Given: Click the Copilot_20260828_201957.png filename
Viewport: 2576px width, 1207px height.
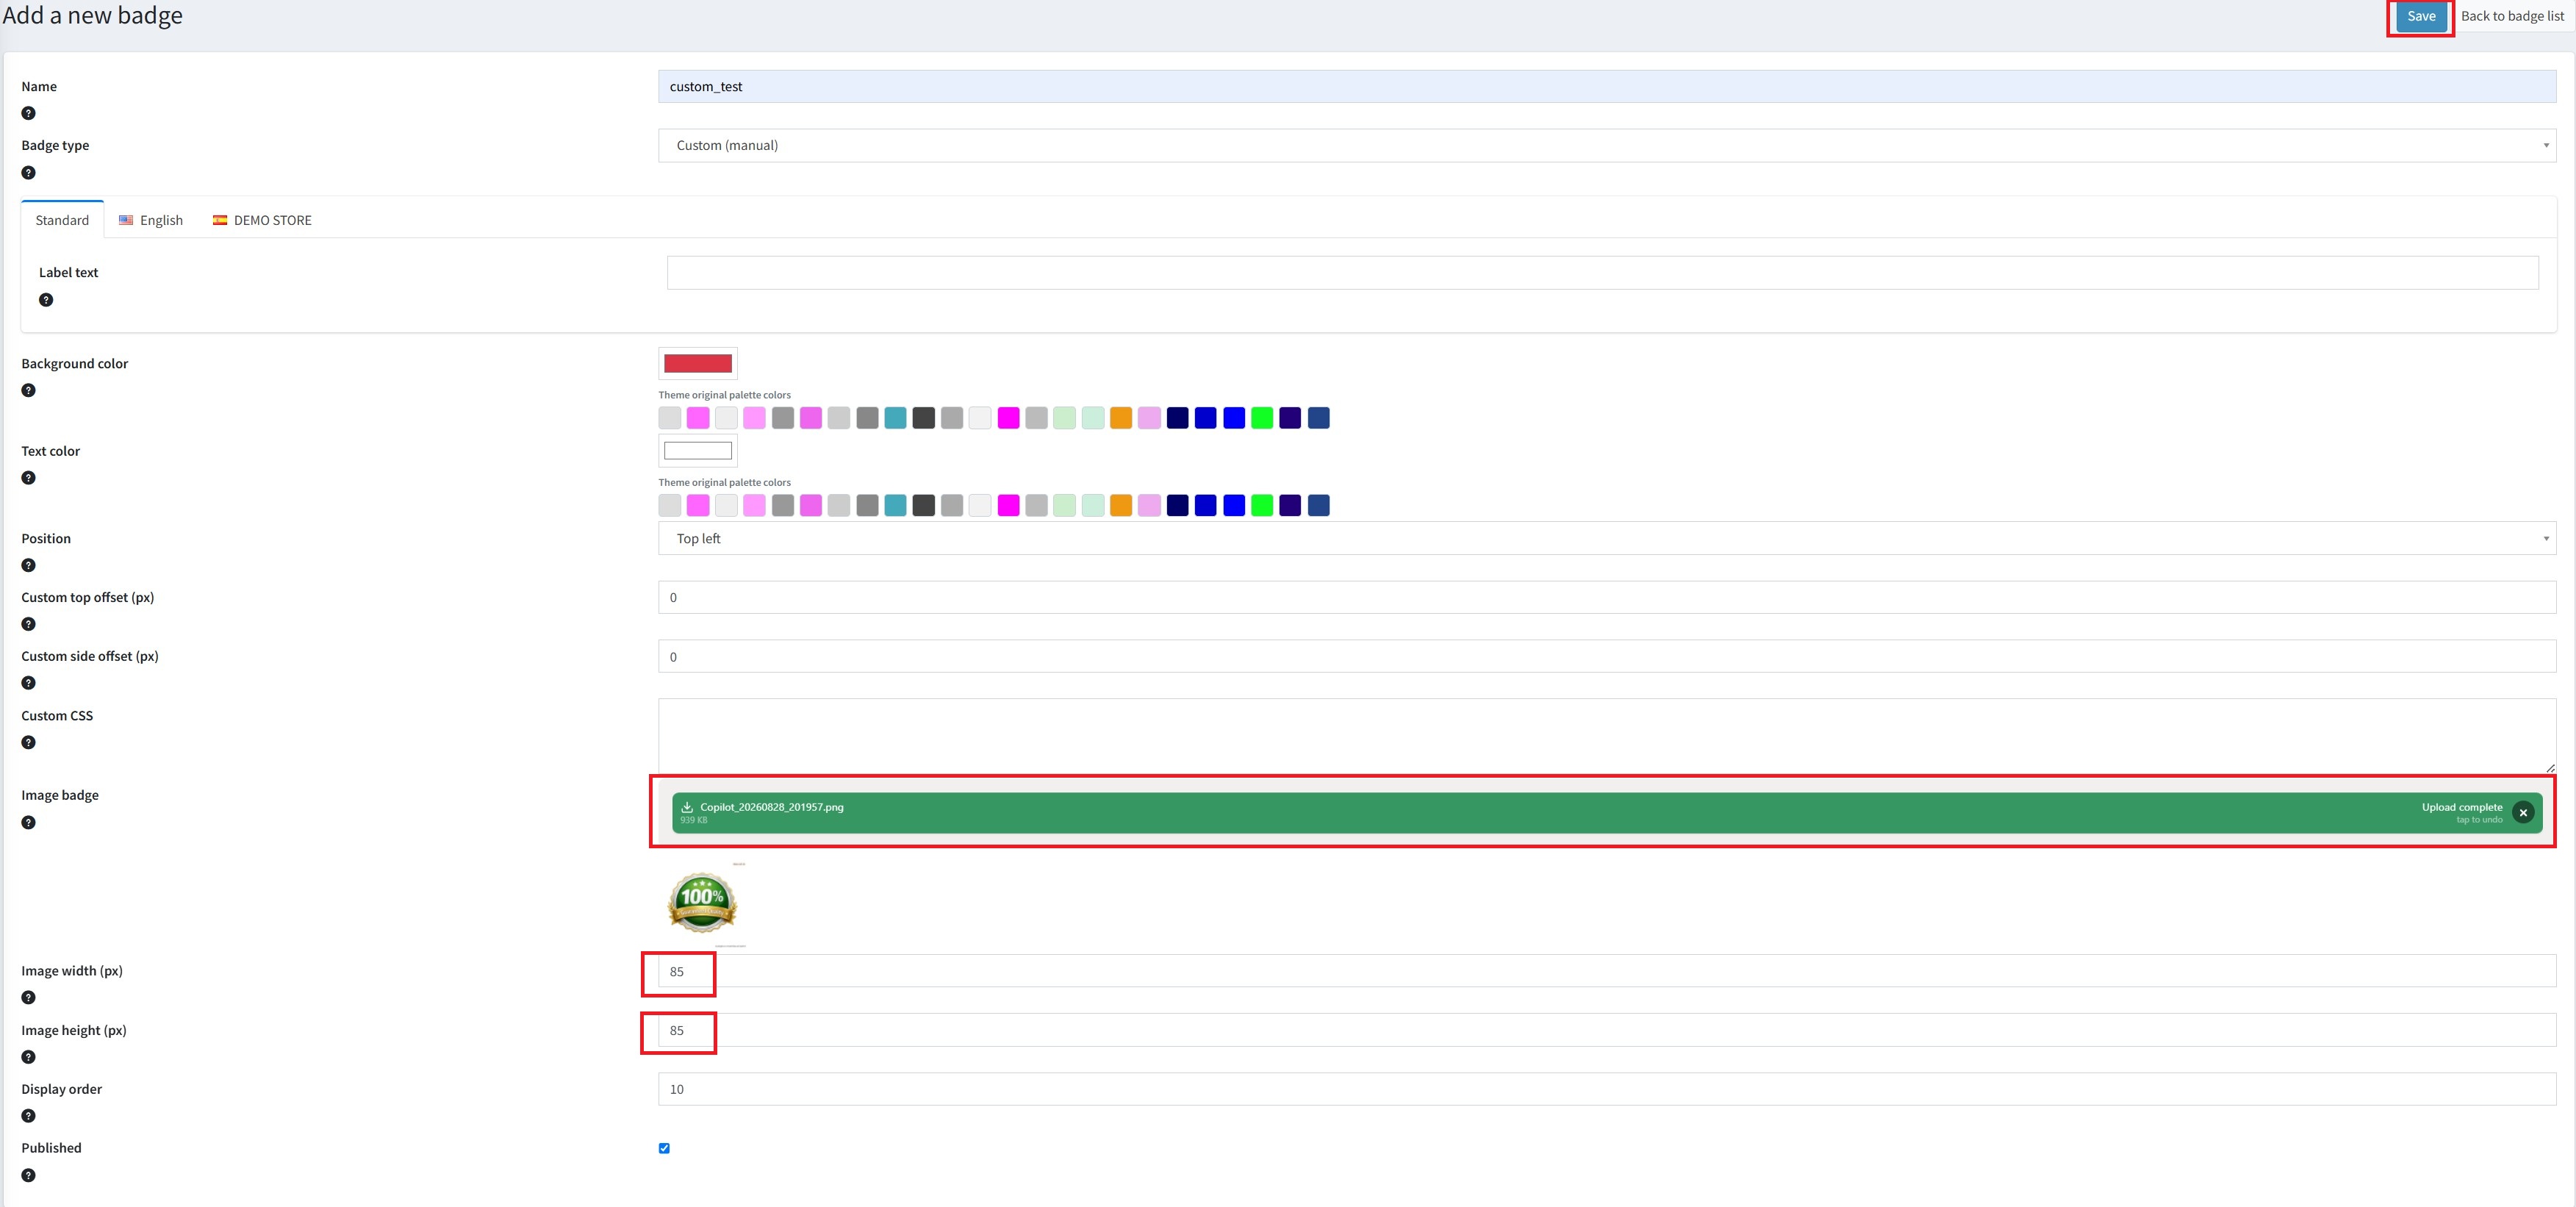Looking at the screenshot, I should point(772,807).
